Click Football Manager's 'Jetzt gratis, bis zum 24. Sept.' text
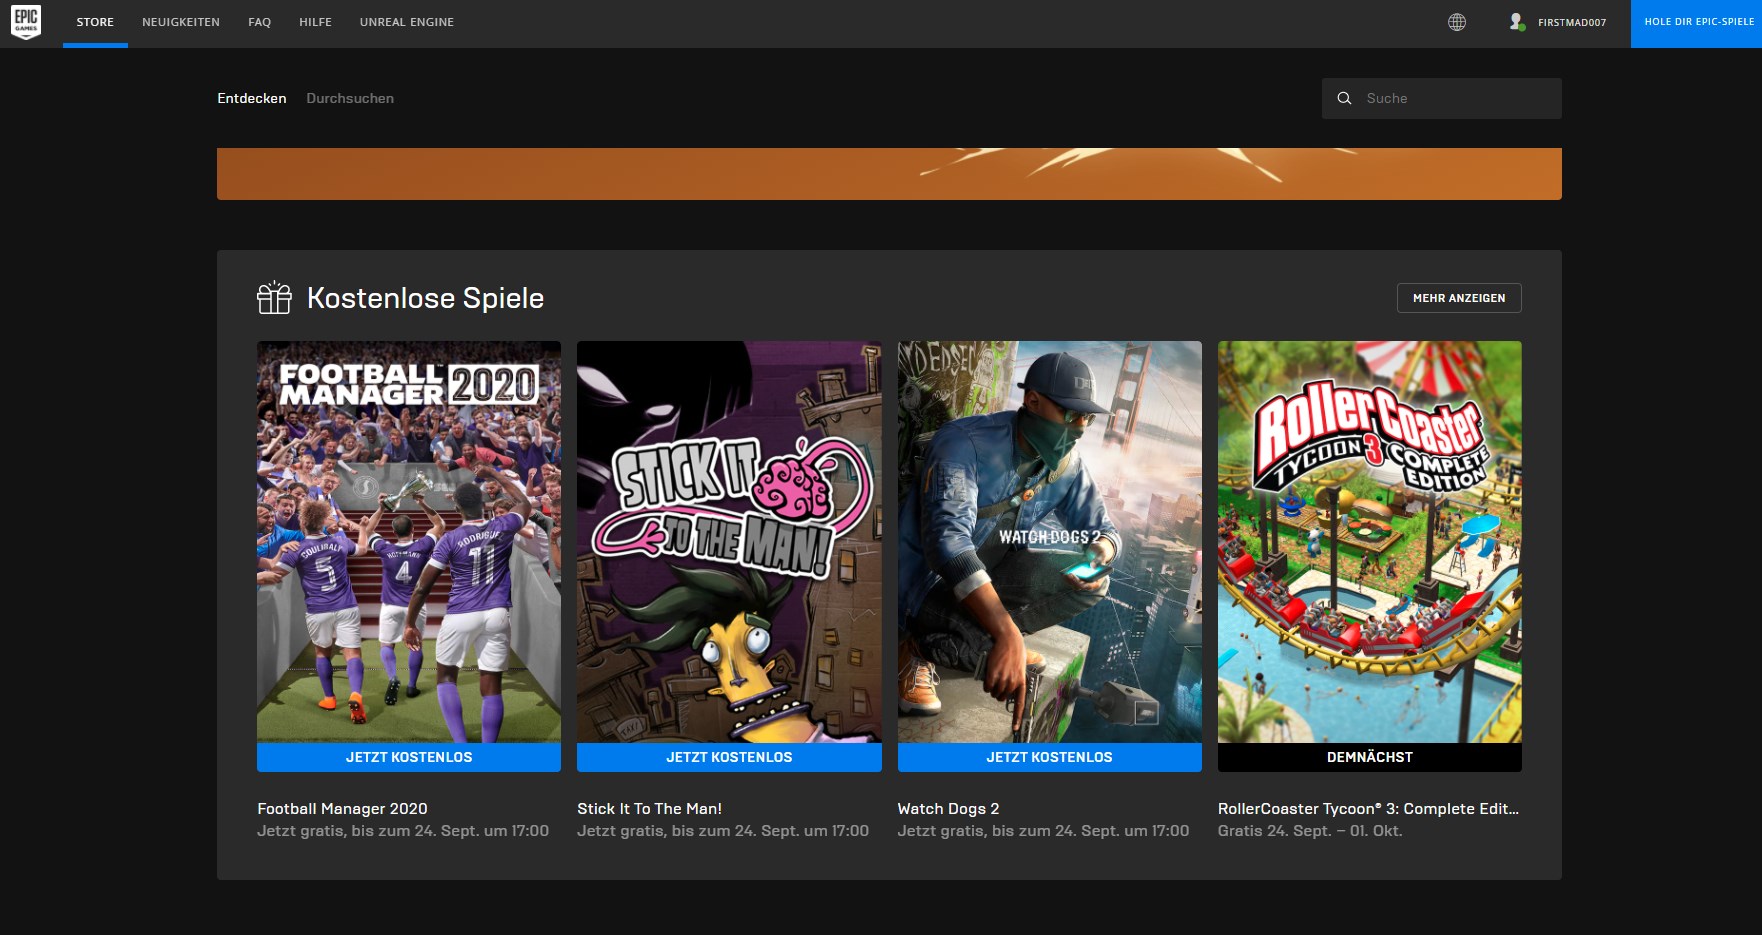Image resolution: width=1762 pixels, height=935 pixels. pos(403,831)
